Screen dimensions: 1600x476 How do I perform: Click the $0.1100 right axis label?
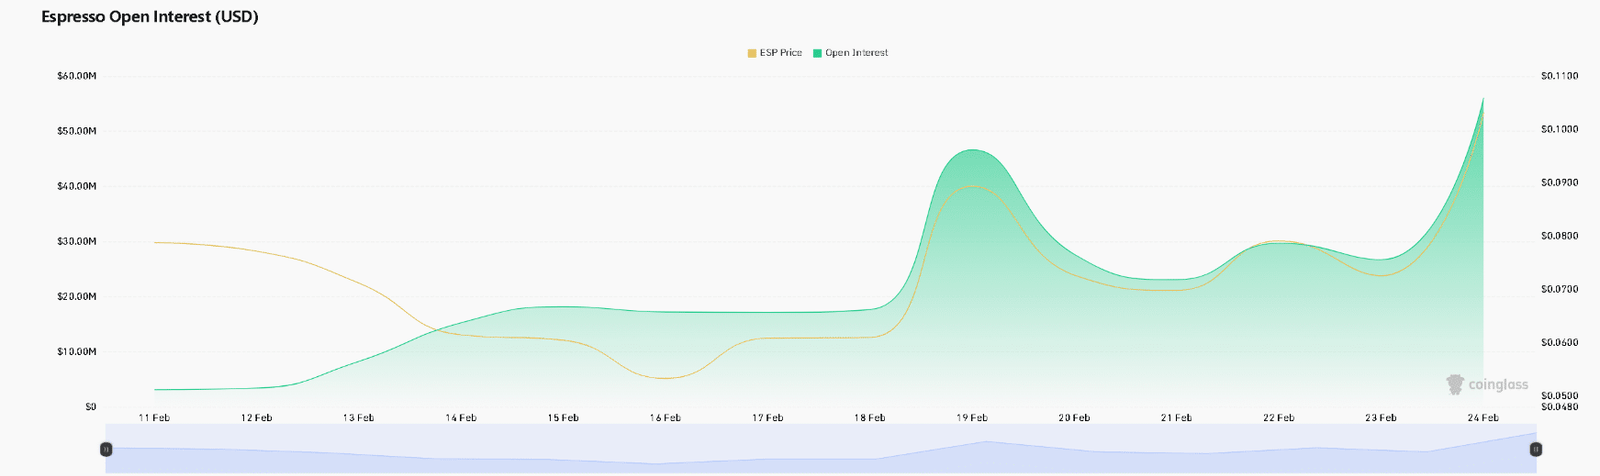pos(1559,76)
